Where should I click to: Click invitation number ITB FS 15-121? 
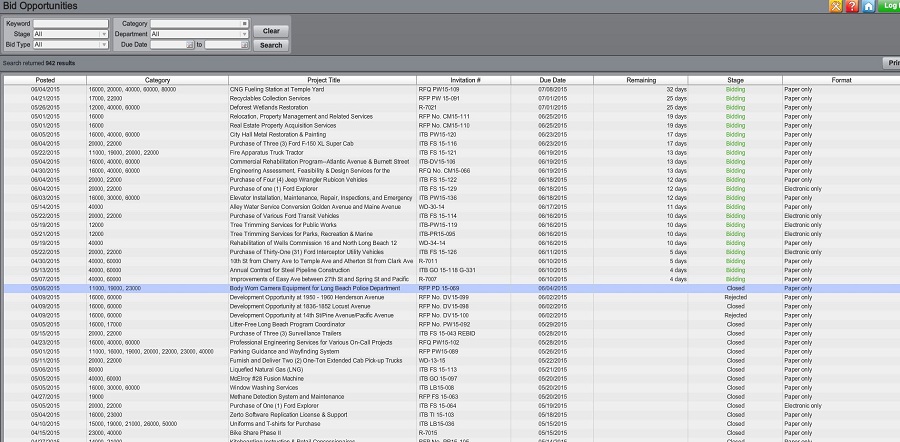click(x=438, y=153)
